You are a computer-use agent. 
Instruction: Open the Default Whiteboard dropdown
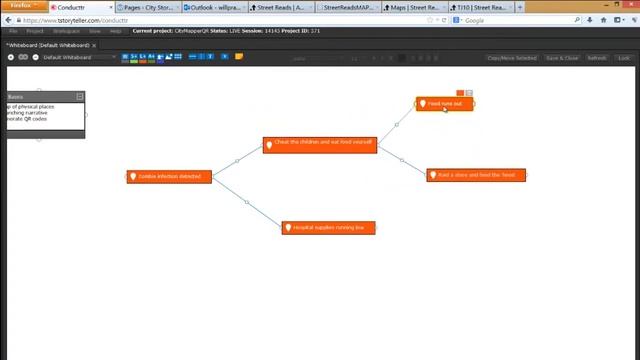79,57
